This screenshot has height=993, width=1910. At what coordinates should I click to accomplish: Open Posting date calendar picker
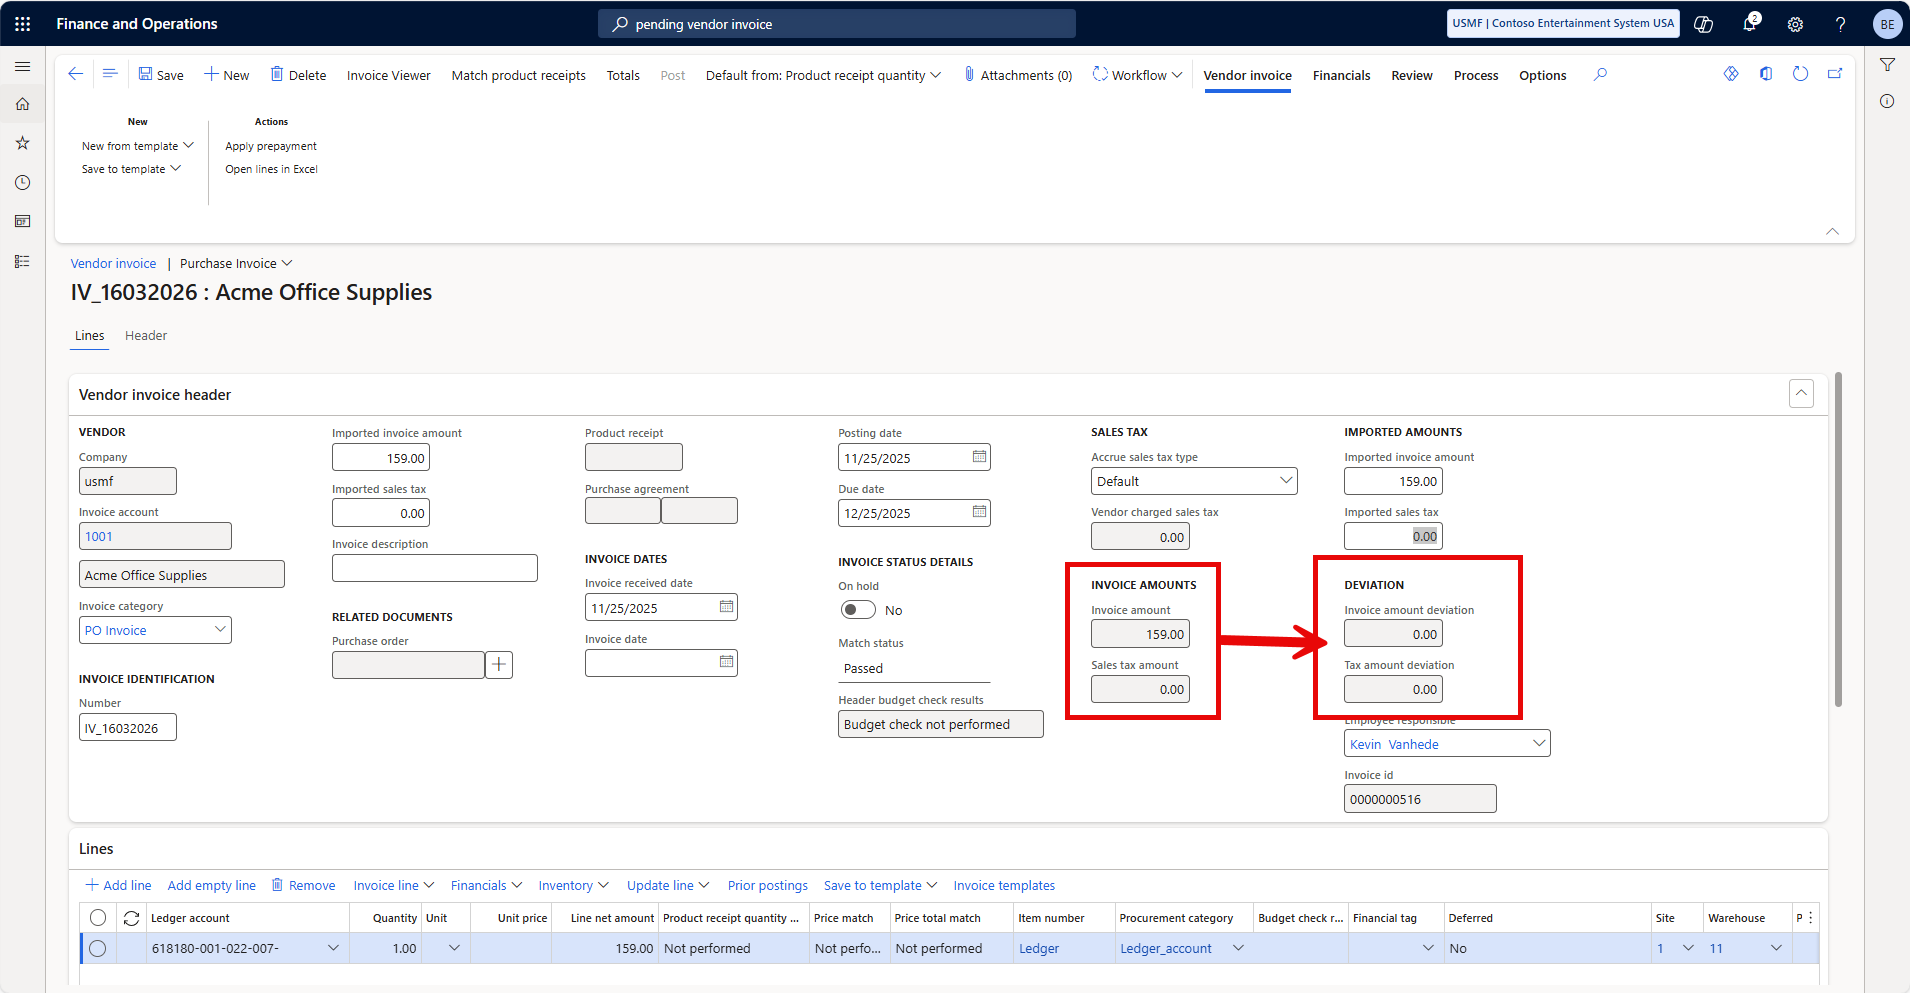(x=979, y=457)
